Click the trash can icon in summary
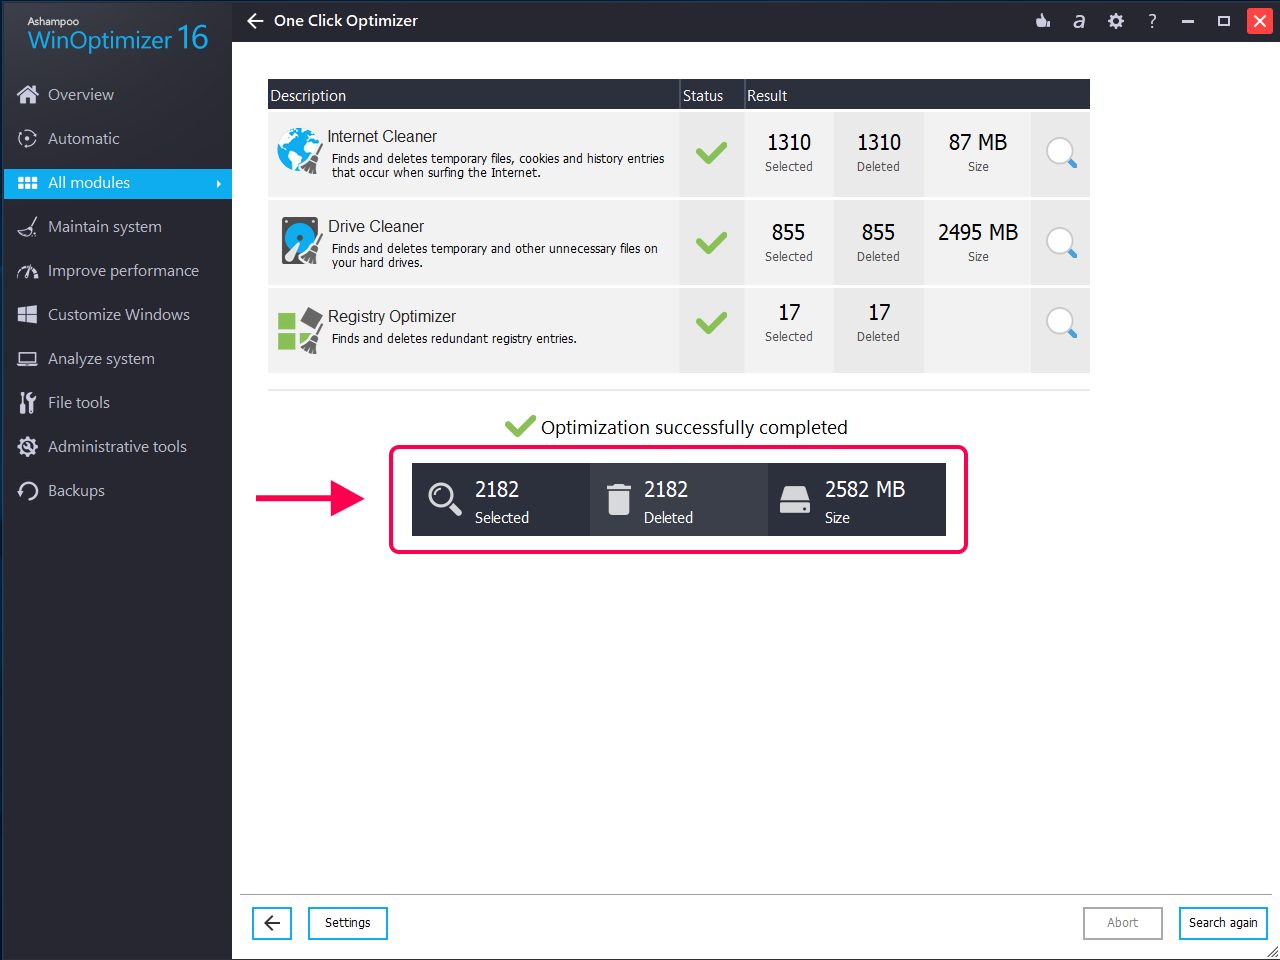 pos(619,499)
